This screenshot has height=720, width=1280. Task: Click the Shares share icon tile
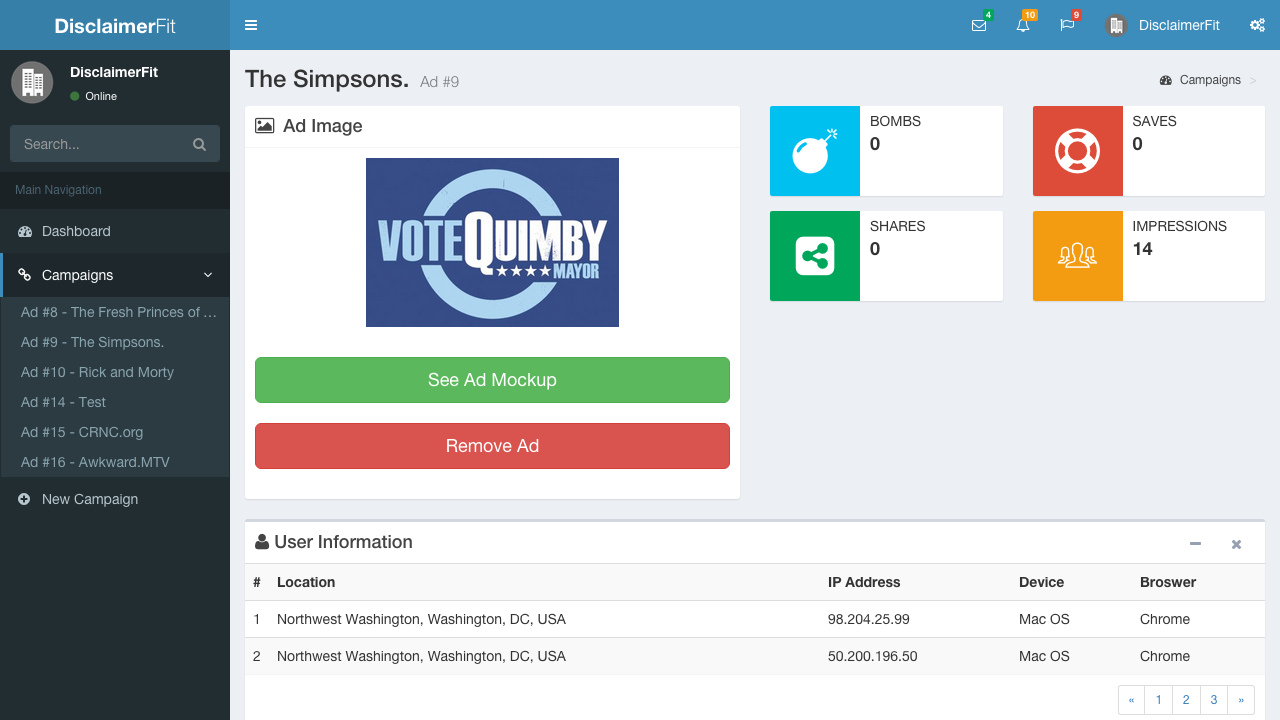pos(815,256)
